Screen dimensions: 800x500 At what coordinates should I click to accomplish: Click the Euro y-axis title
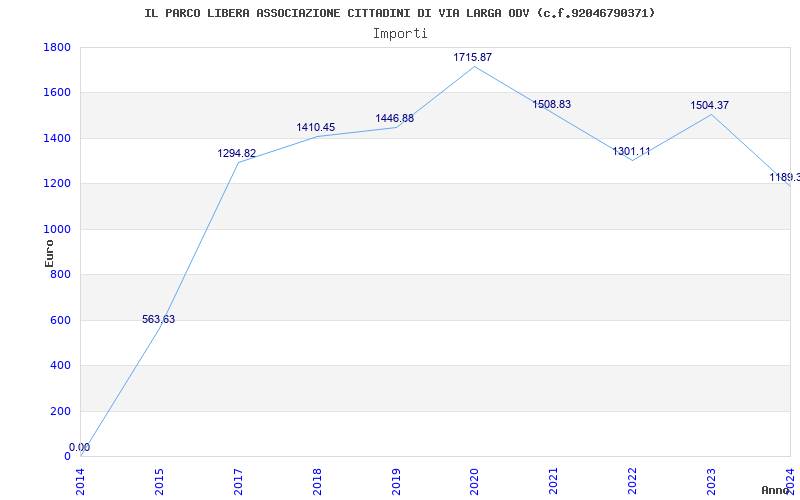point(50,252)
